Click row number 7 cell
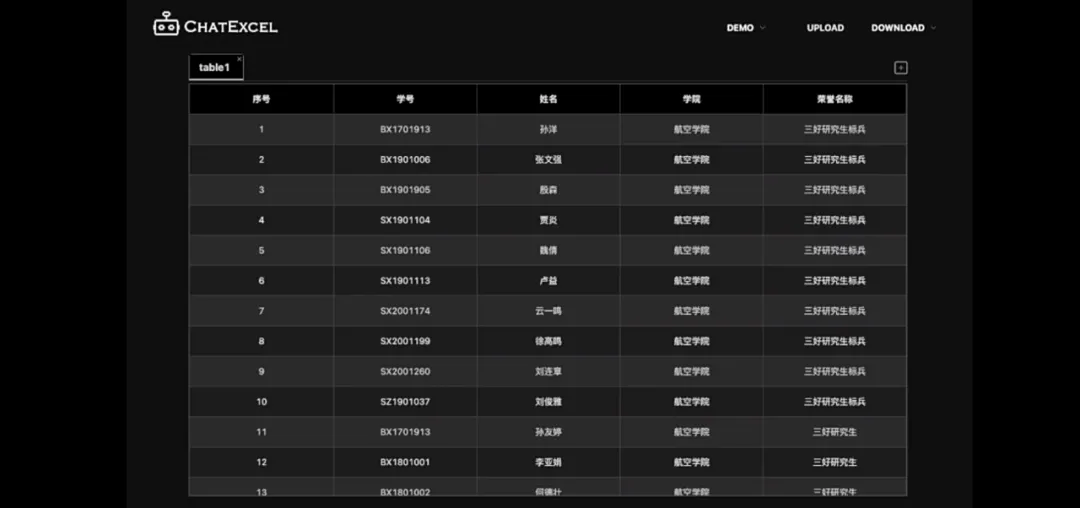Image resolution: width=1080 pixels, height=508 pixels. [261, 311]
